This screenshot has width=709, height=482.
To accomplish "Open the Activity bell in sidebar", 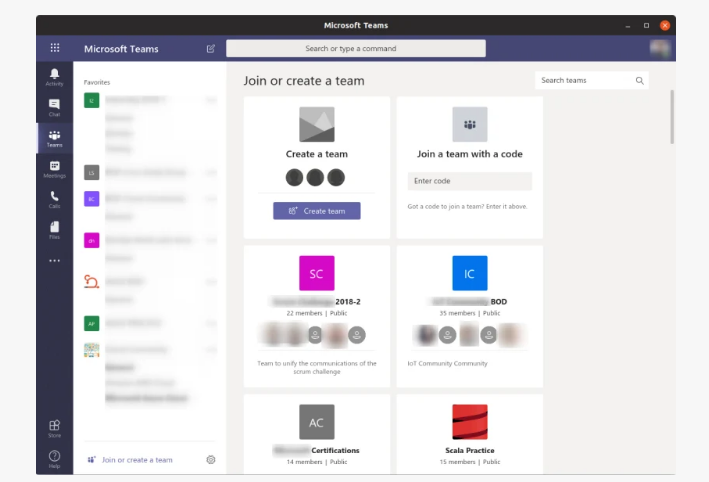I will tap(54, 77).
